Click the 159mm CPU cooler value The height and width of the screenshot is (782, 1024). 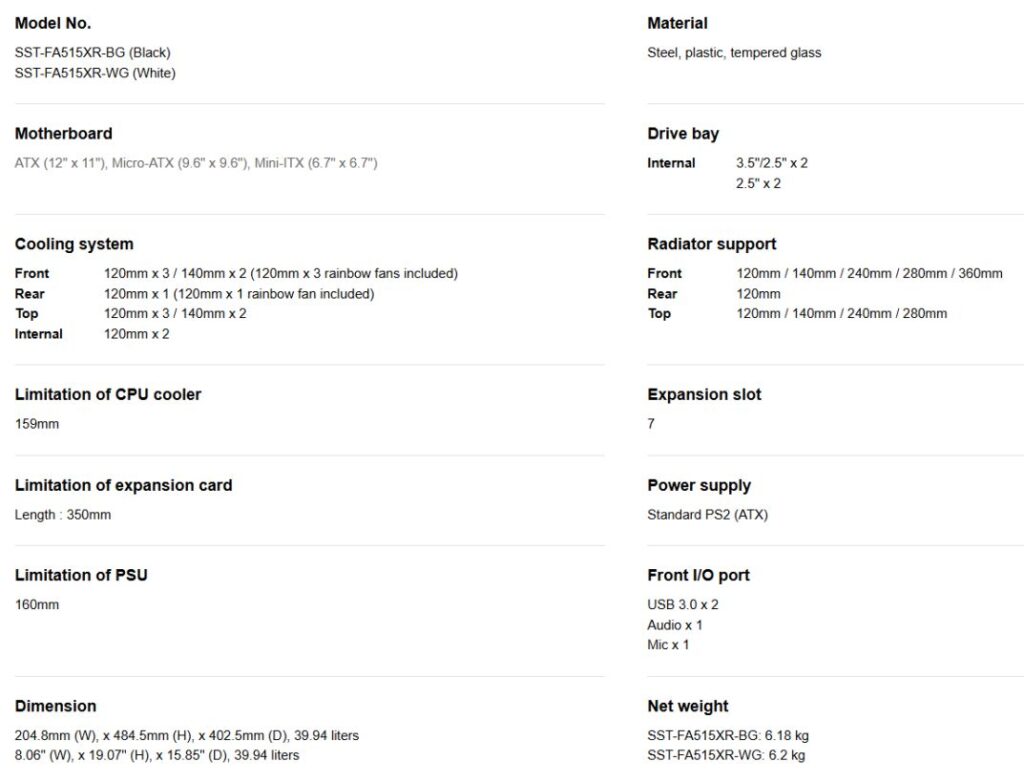(x=37, y=424)
